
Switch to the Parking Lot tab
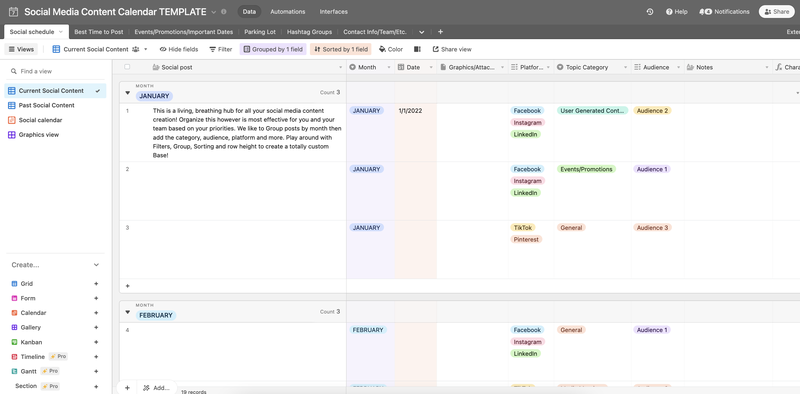pos(260,32)
